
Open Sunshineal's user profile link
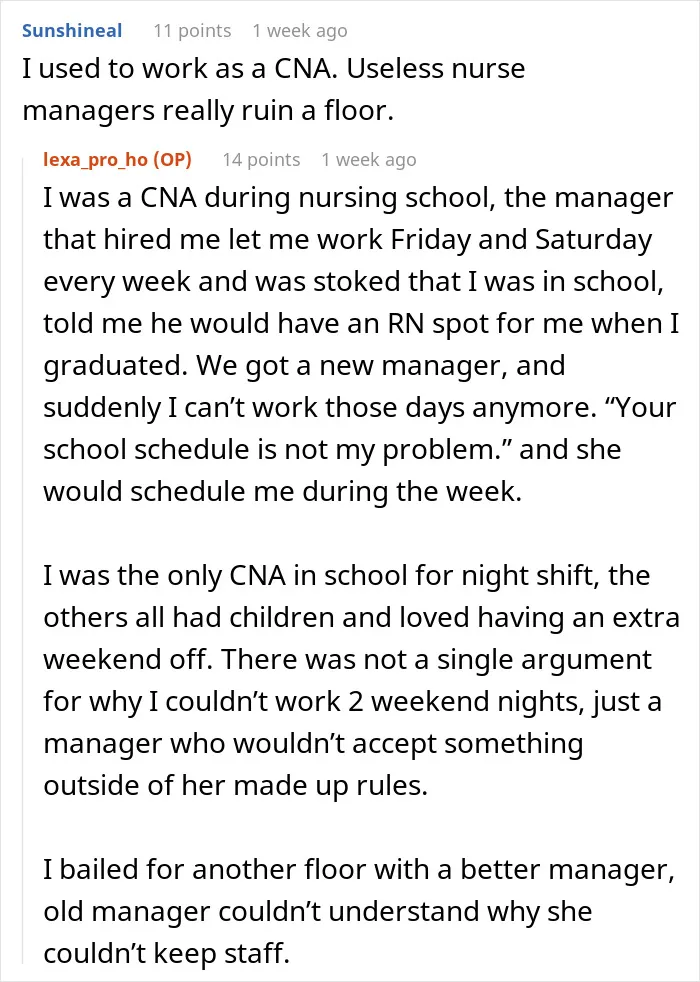click(x=72, y=30)
